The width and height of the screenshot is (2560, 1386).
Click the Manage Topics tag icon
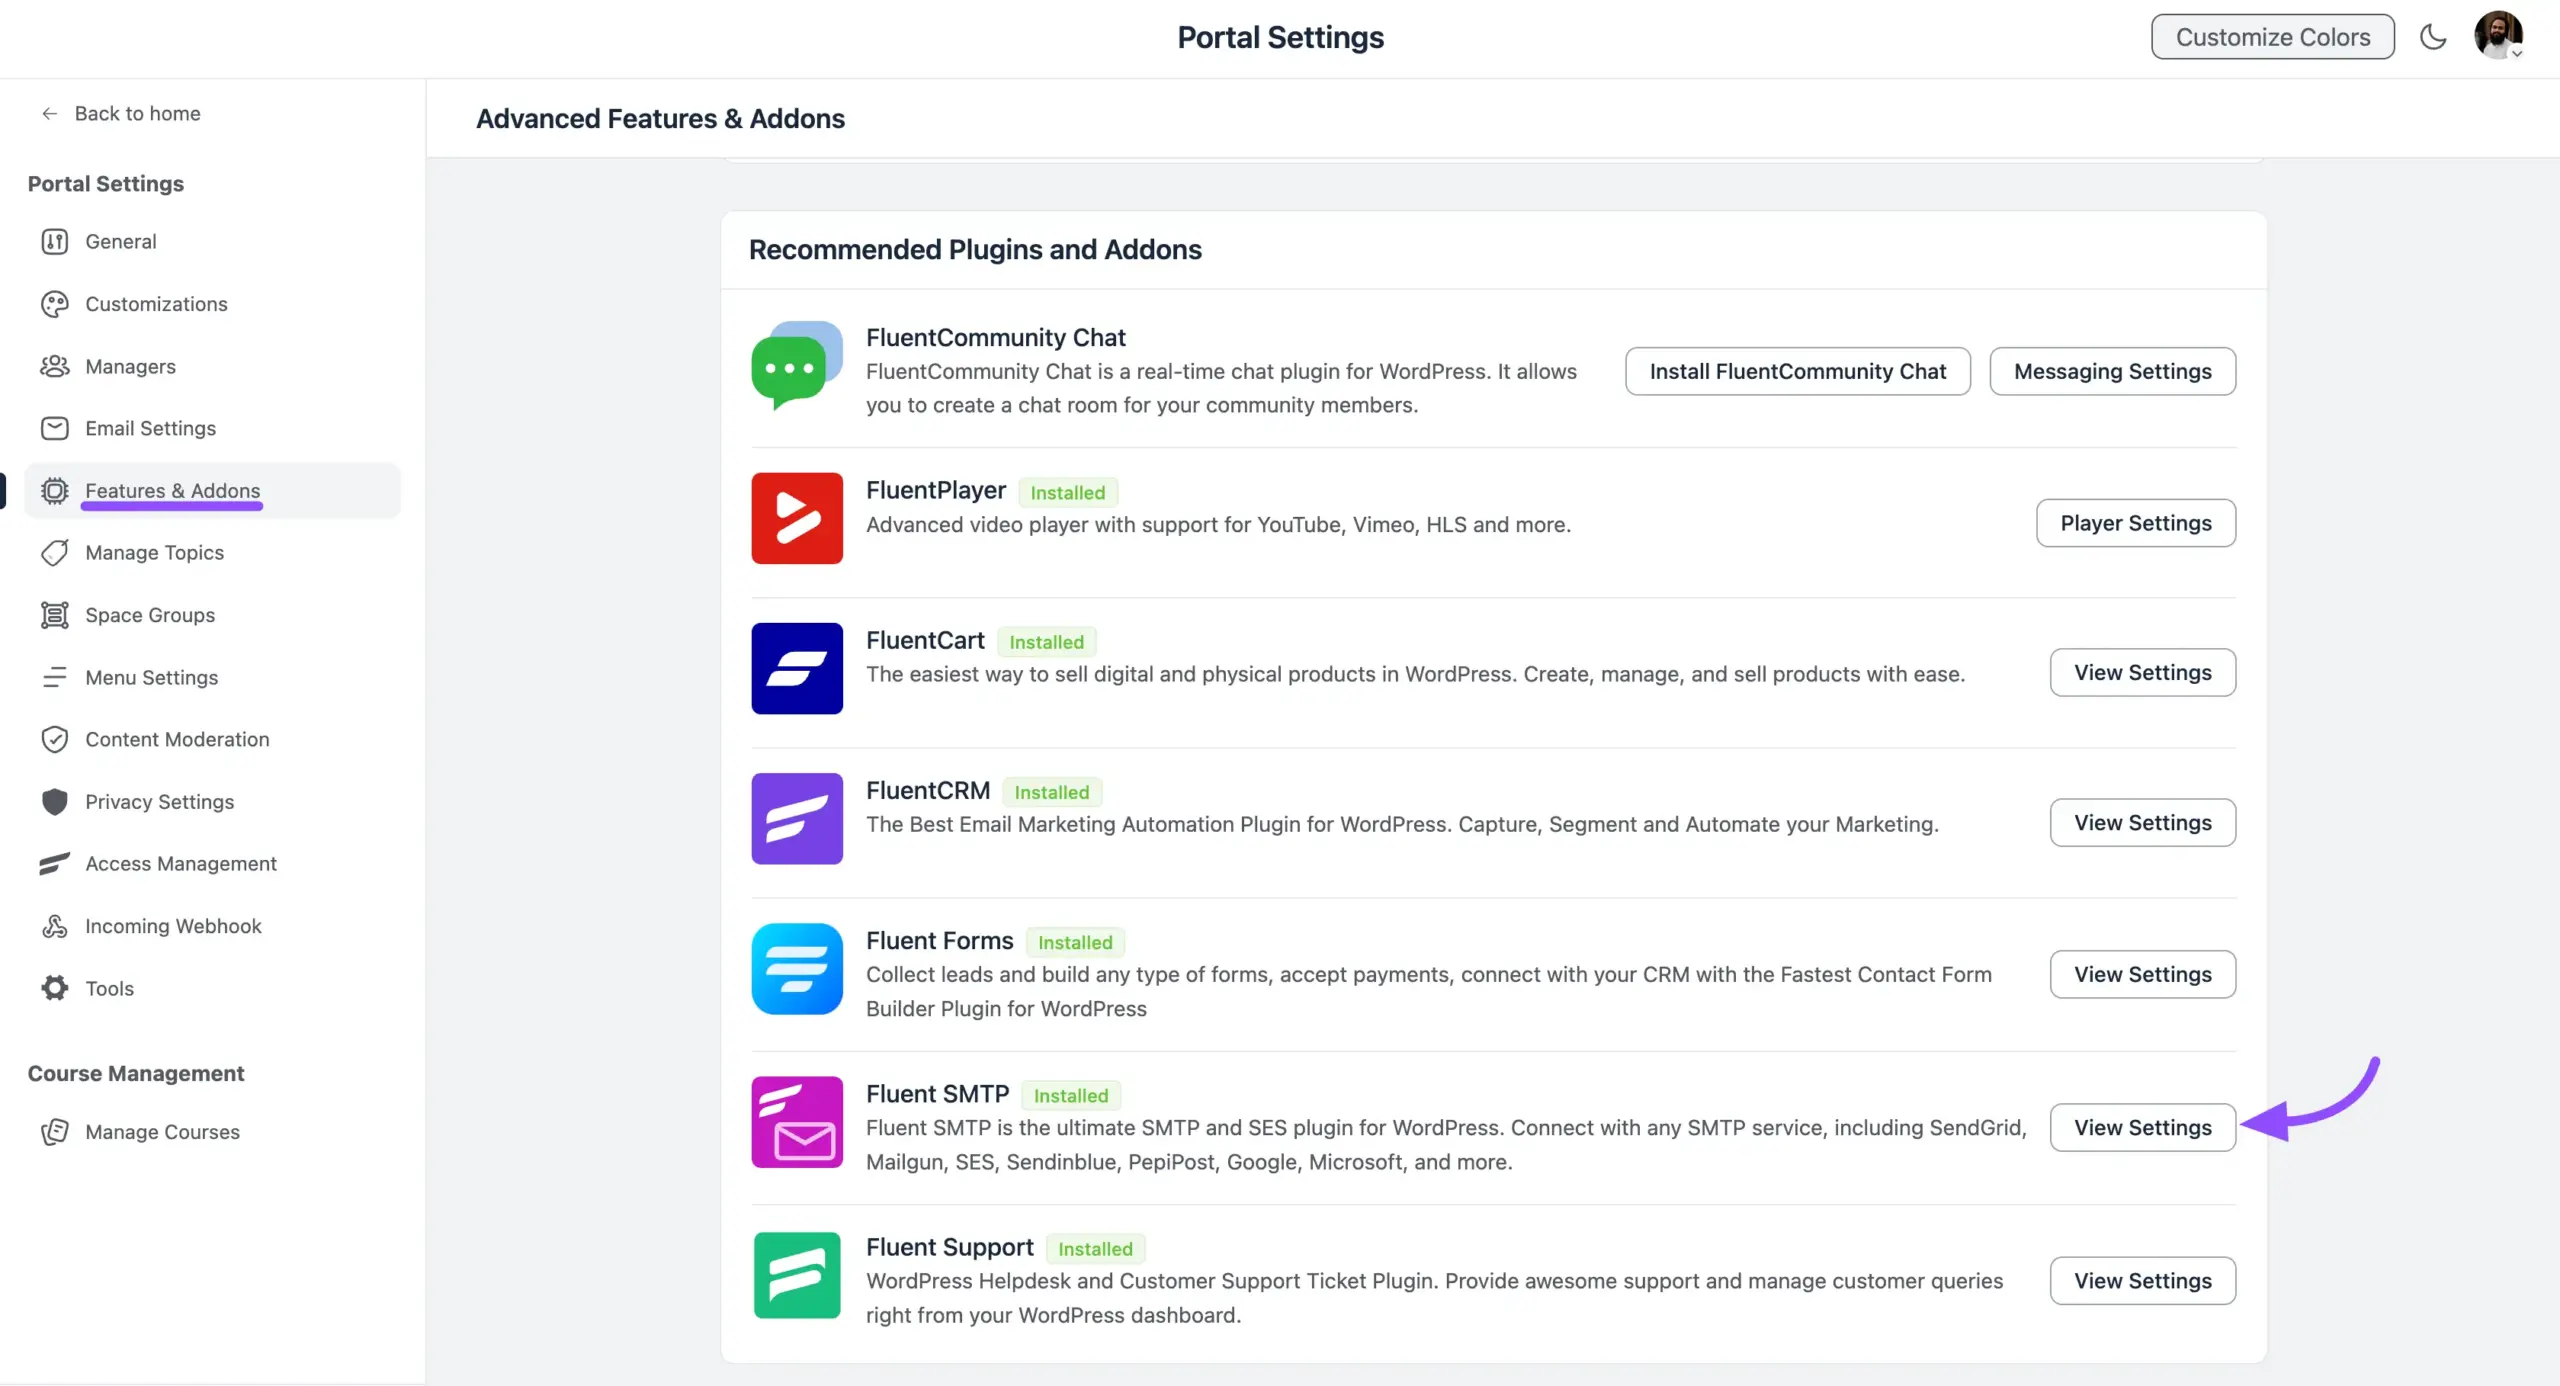[55, 553]
